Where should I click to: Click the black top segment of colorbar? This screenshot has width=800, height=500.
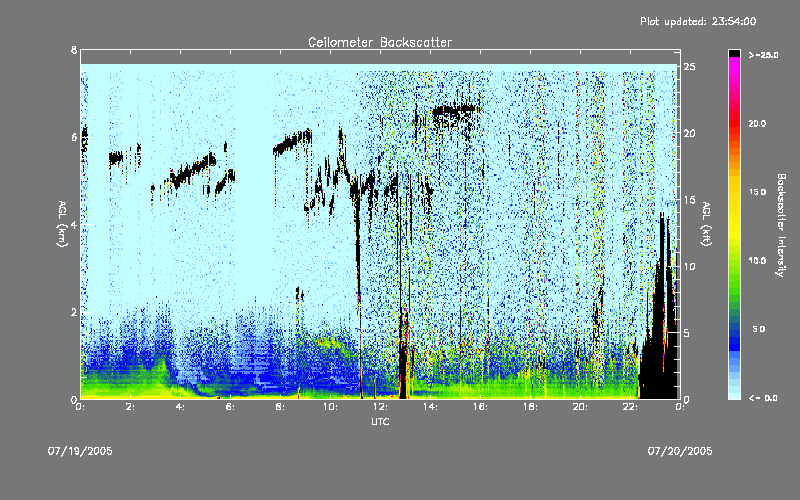coord(734,53)
